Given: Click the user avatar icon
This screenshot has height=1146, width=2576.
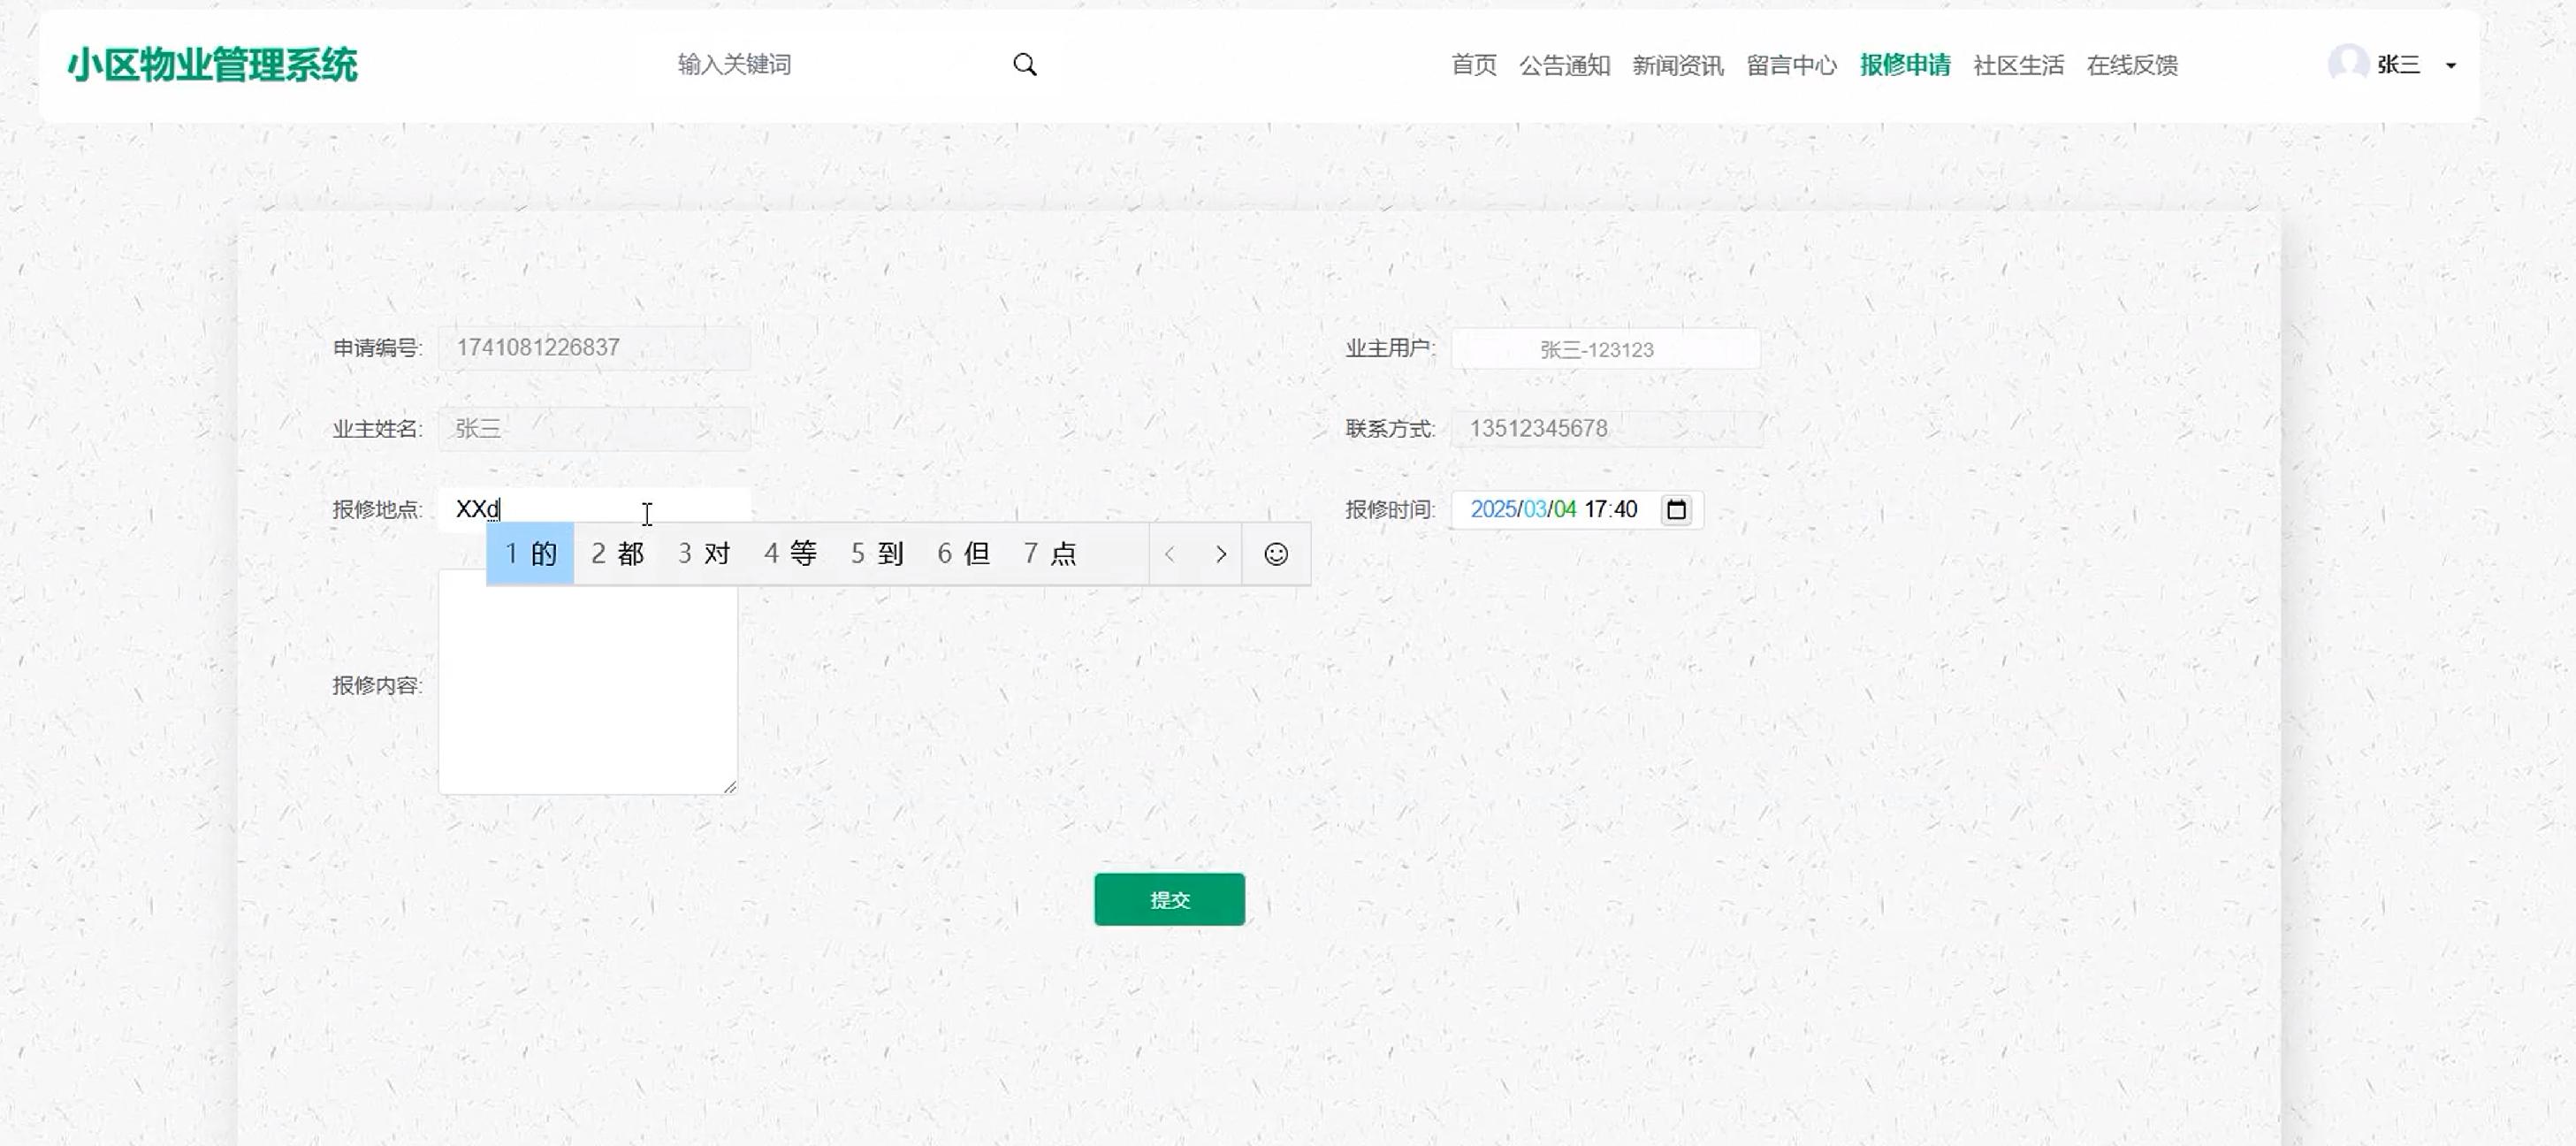Looking at the screenshot, I should coord(2347,64).
